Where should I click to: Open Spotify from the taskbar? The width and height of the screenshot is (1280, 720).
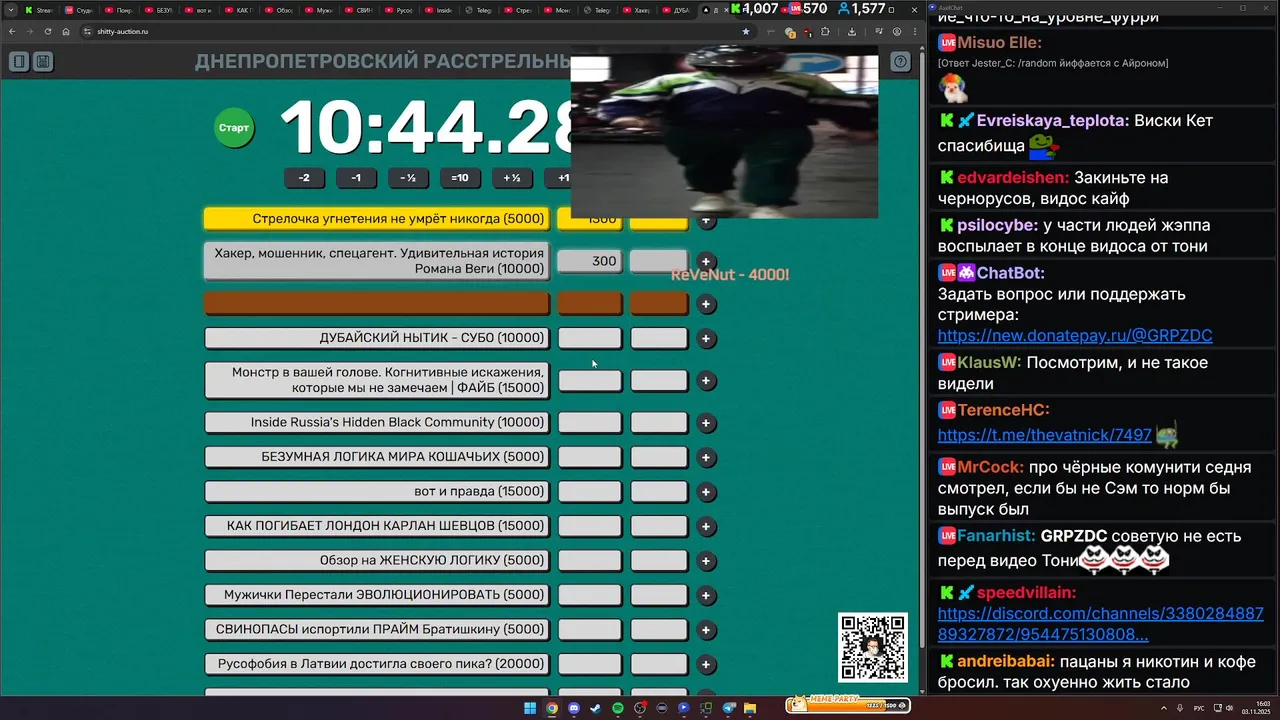[618, 708]
